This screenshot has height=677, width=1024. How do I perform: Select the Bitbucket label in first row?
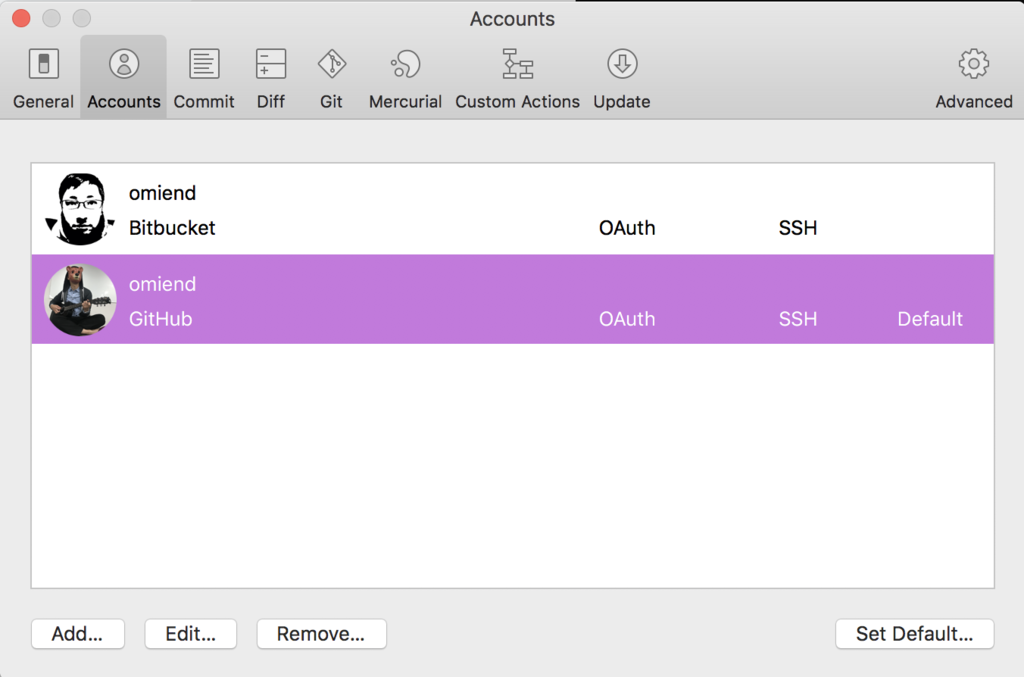point(172,228)
